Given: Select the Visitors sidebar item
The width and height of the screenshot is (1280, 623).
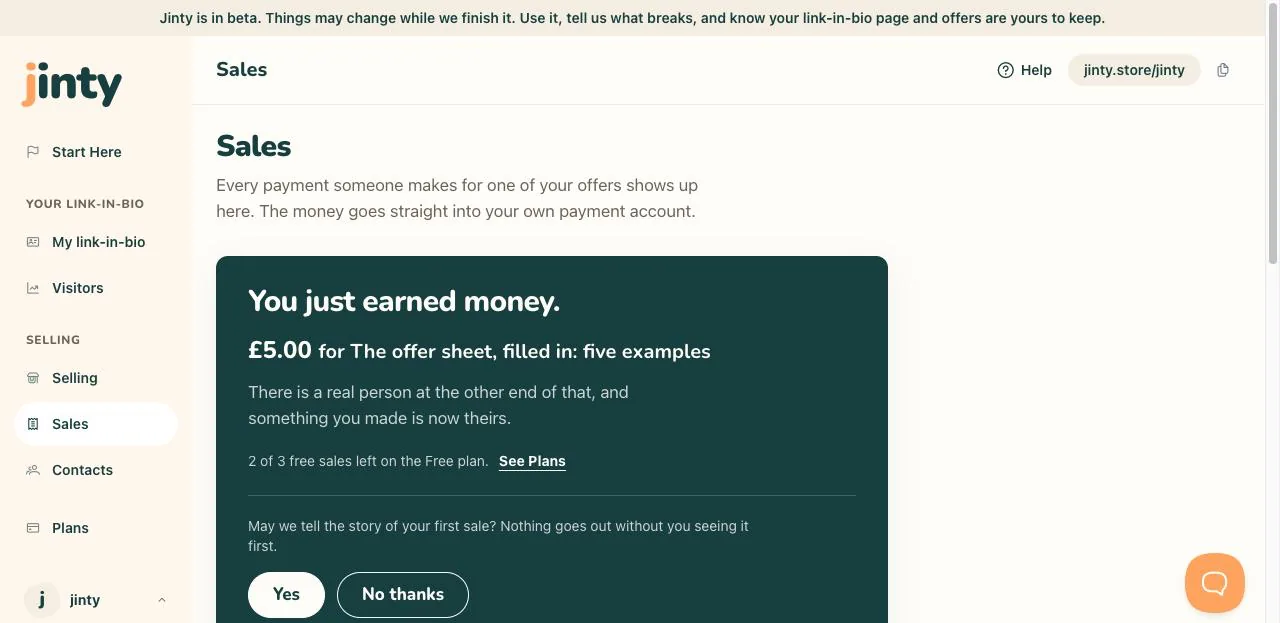Looking at the screenshot, I should tap(96, 288).
